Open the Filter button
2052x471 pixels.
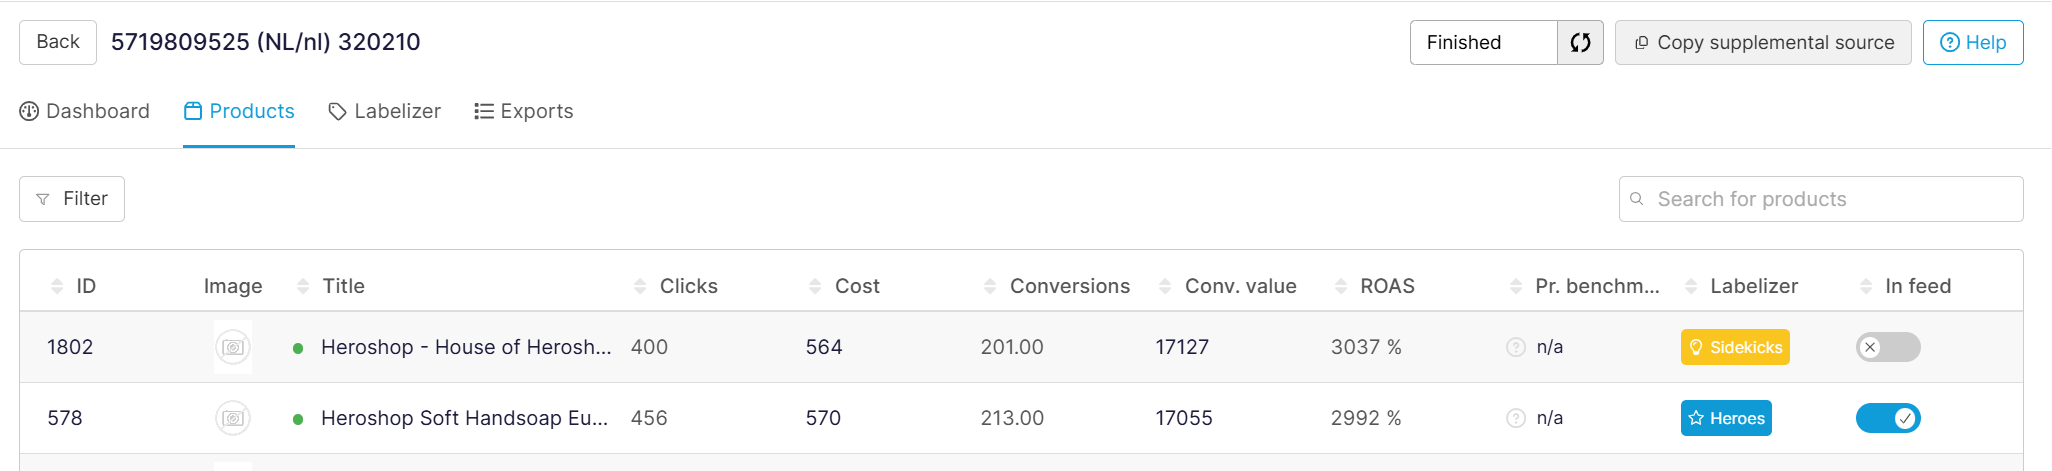point(72,199)
